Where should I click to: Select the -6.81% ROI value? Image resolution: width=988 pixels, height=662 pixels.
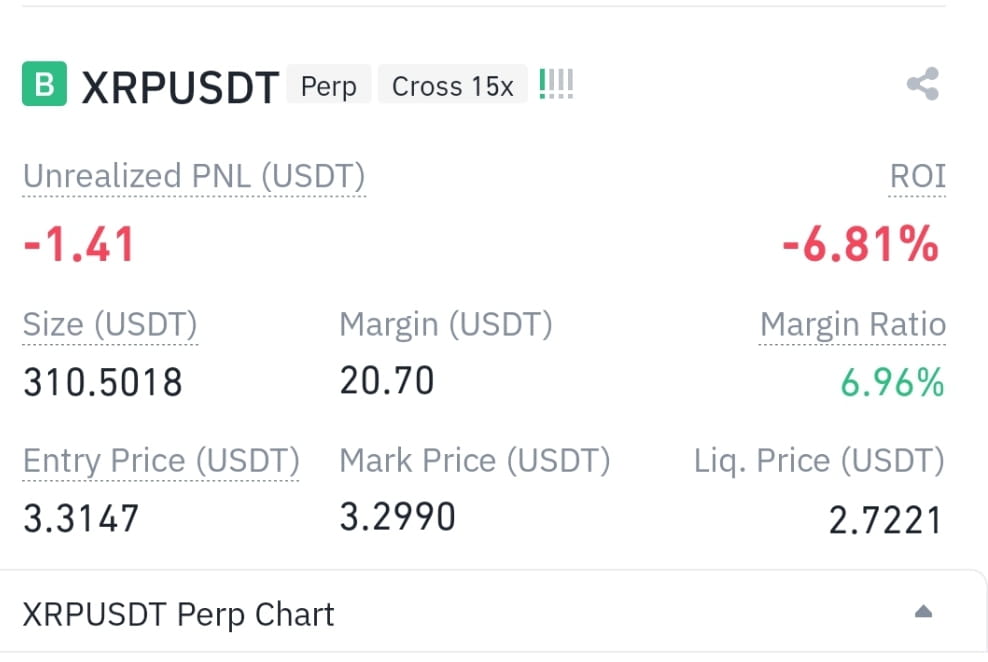[x=861, y=244]
